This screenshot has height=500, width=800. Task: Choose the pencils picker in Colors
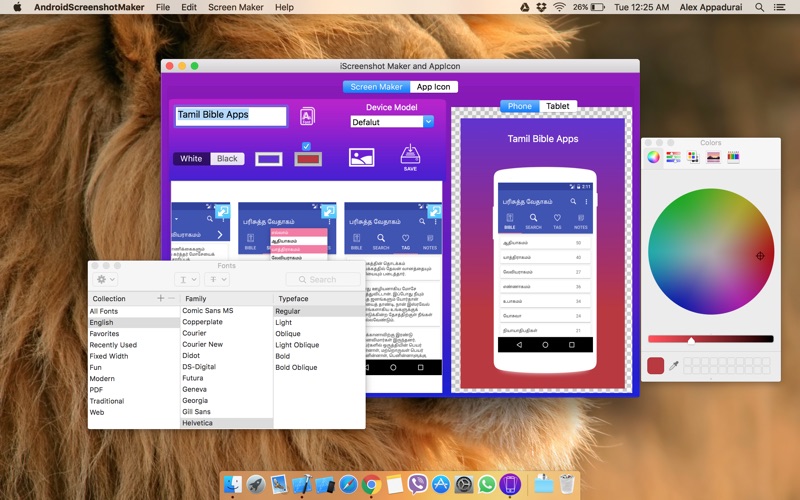pos(733,157)
